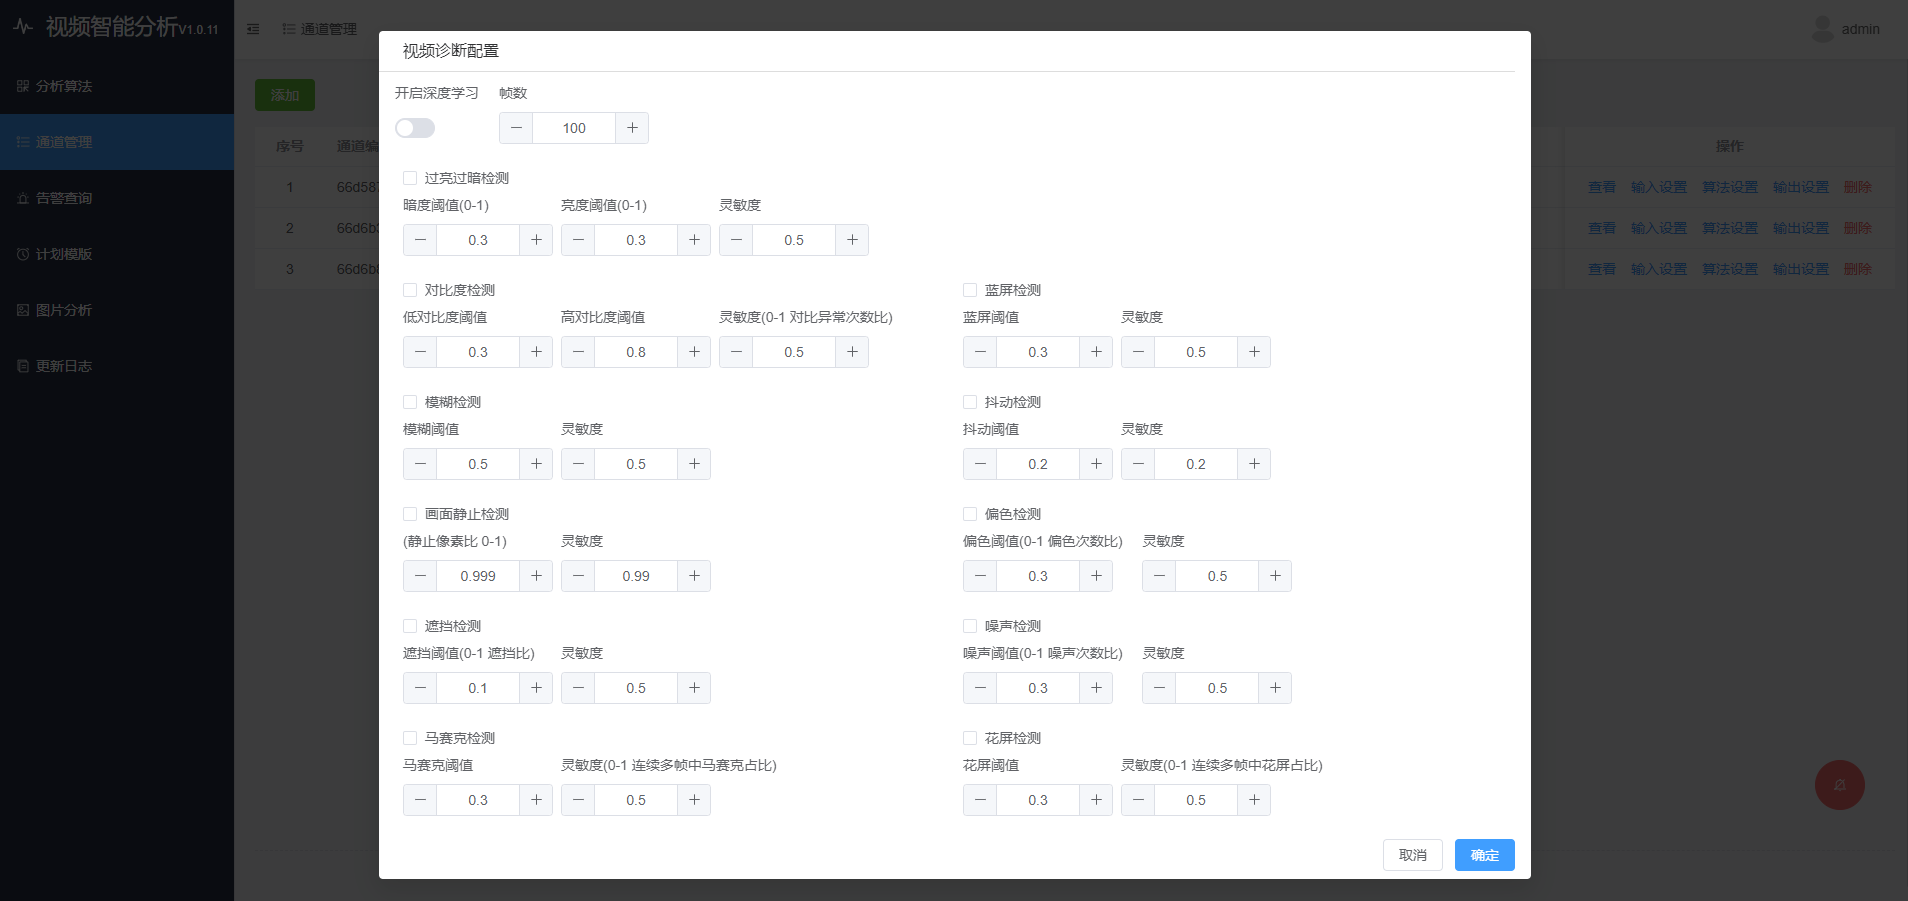This screenshot has height=901, width=1908.
Task: Open 图片分析 in the sidebar
Action: [x=117, y=310]
